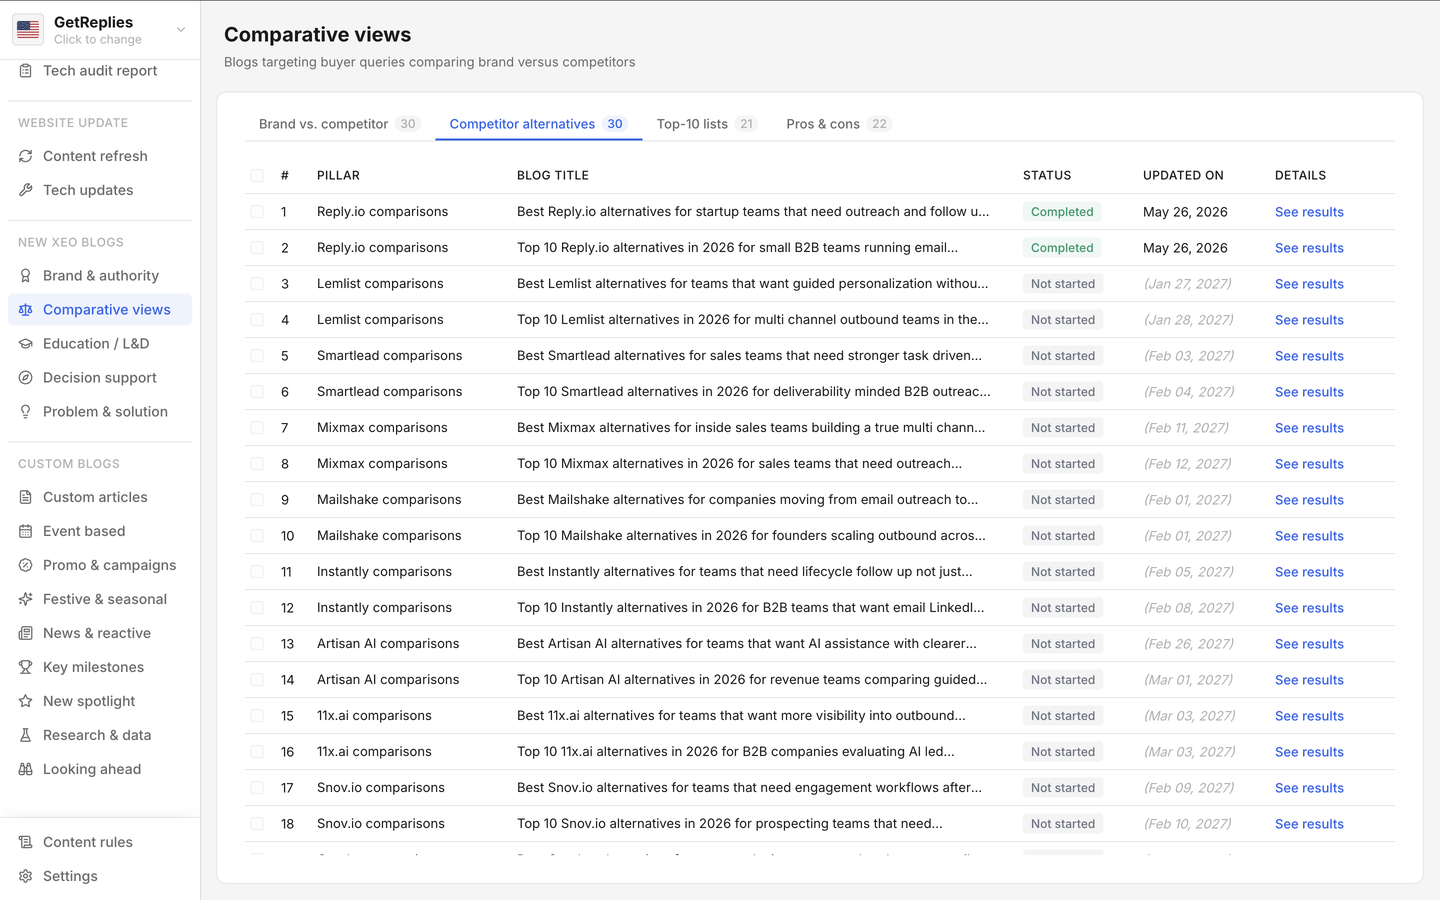1440x900 pixels.
Task: Open the Pros & cons tab
Action: pos(838,124)
